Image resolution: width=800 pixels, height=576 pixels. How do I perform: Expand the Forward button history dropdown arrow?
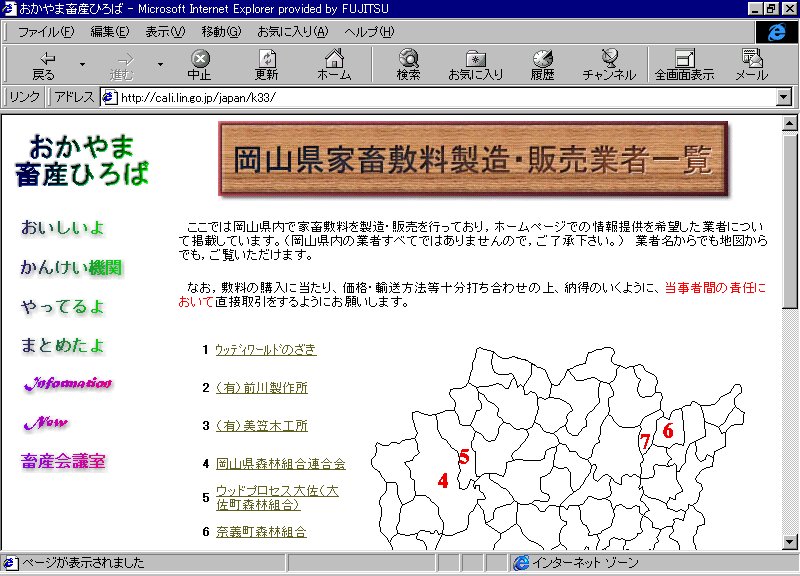[160, 65]
